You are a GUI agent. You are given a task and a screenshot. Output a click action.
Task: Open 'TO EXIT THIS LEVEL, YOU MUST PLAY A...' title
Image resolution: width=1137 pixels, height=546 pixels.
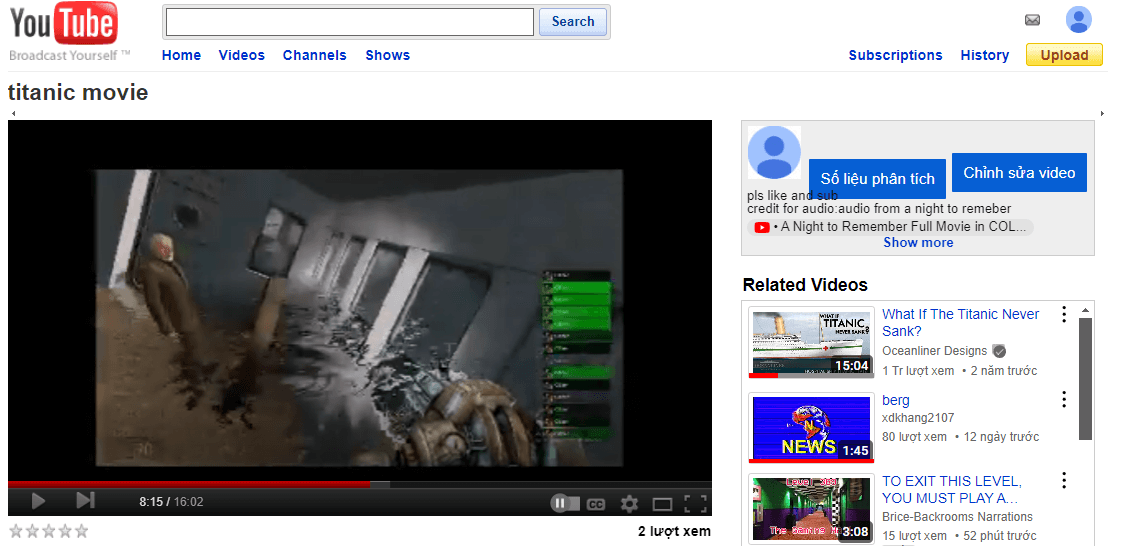(x=952, y=489)
